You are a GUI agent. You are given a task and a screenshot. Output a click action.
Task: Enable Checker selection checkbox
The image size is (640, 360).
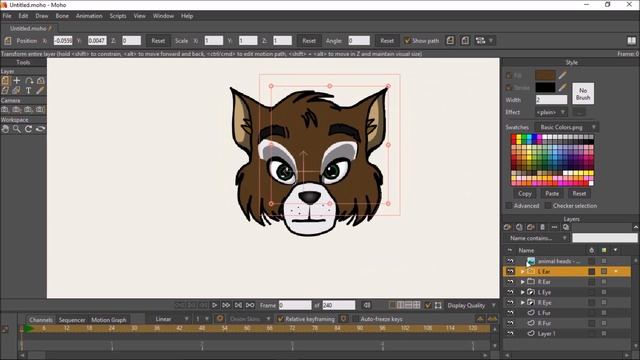pyautogui.click(x=548, y=206)
